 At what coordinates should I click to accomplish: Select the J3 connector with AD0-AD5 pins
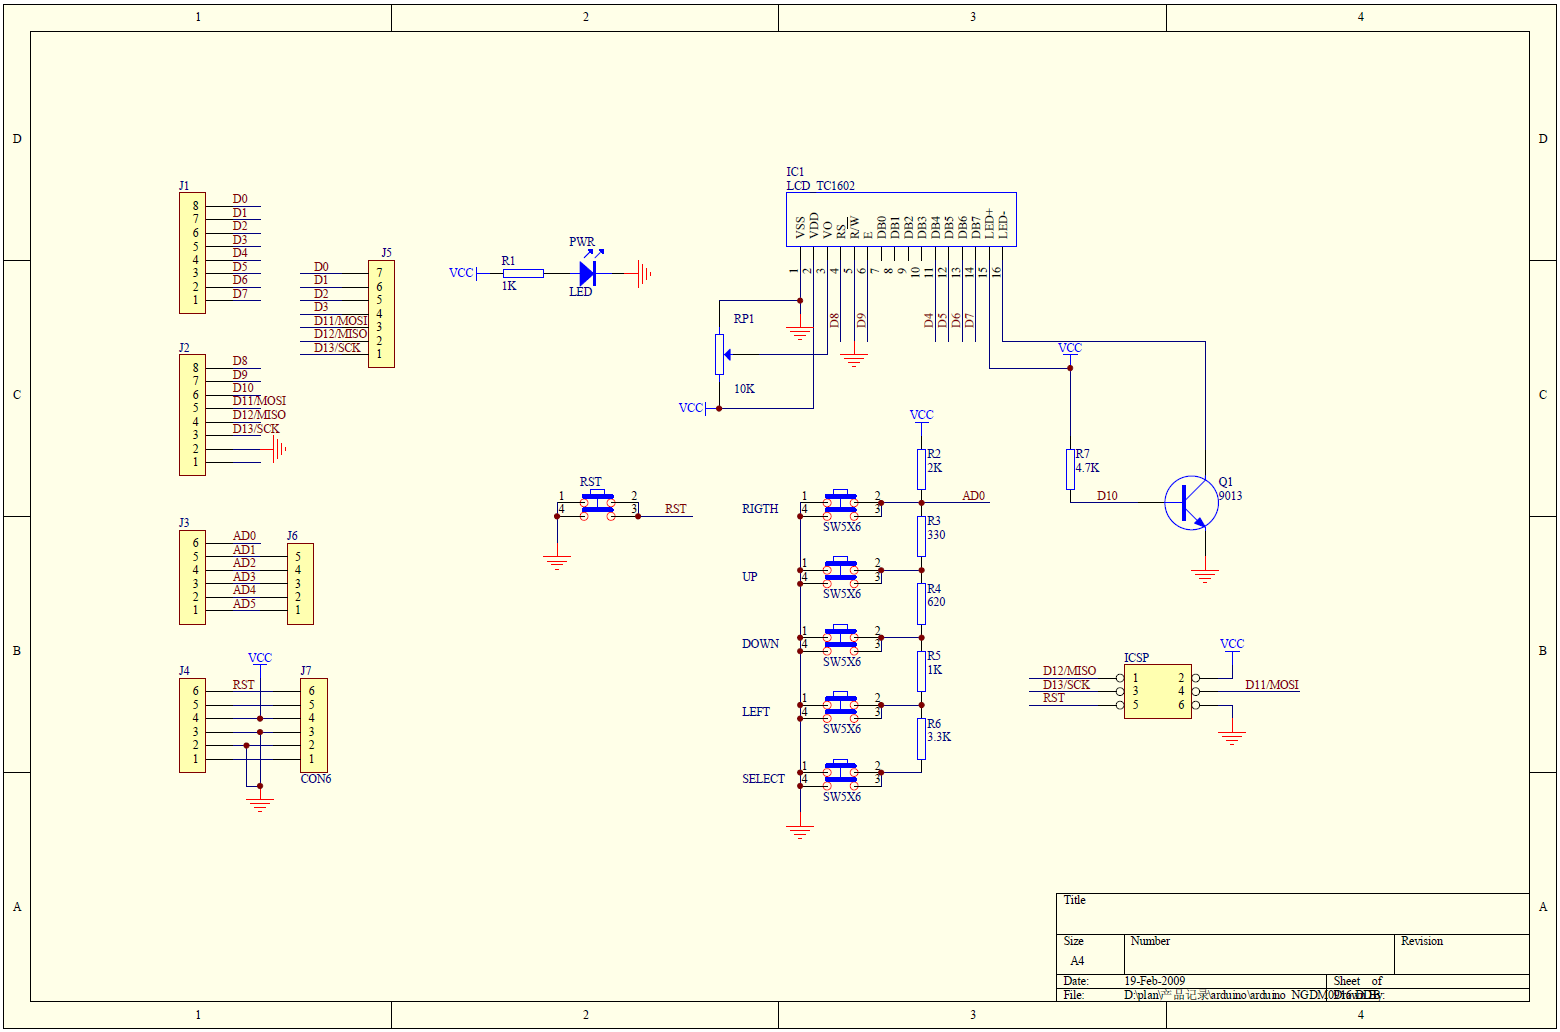click(192, 575)
